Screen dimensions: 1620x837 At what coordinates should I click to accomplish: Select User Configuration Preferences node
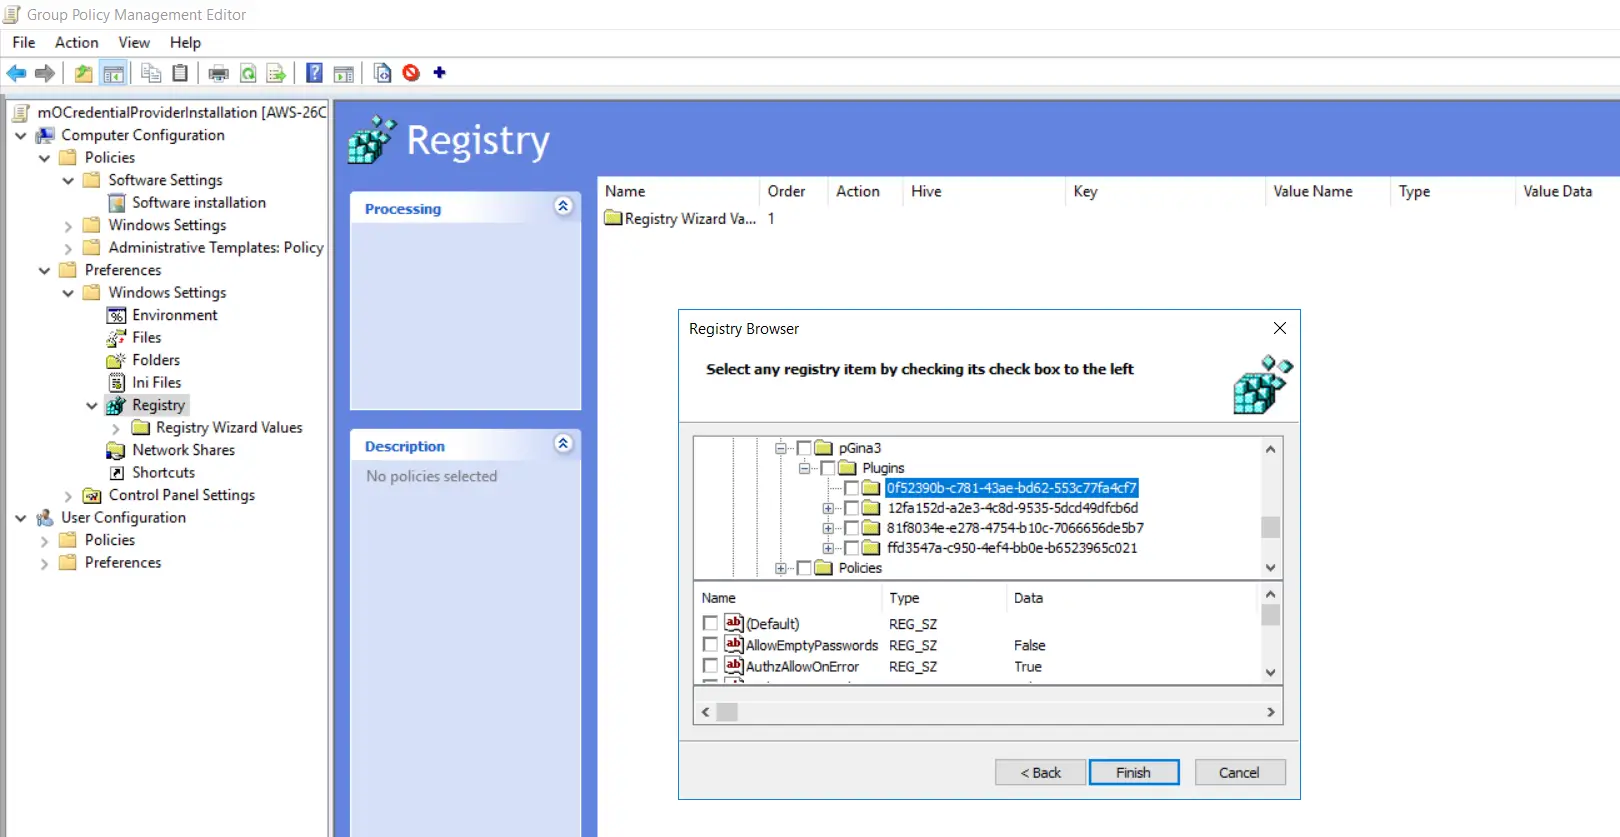[x=123, y=563]
